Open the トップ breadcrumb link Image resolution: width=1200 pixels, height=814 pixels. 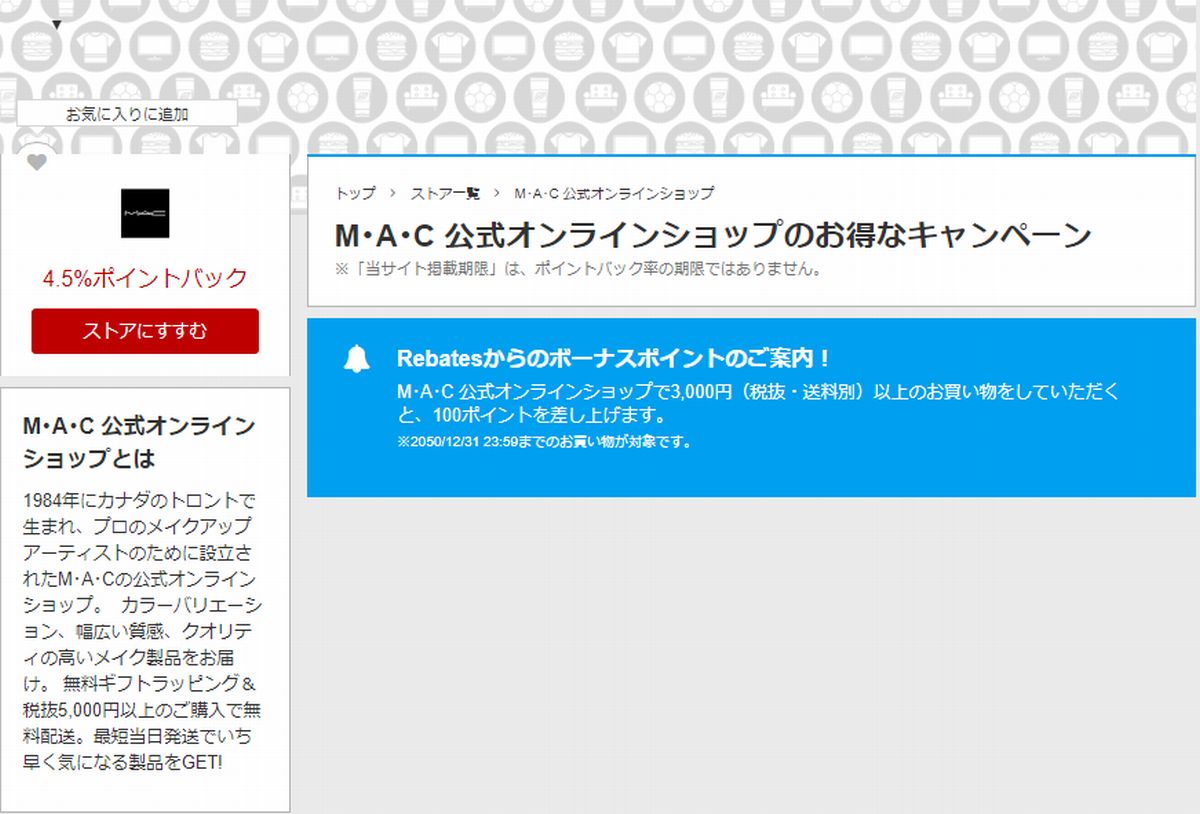[x=356, y=193]
